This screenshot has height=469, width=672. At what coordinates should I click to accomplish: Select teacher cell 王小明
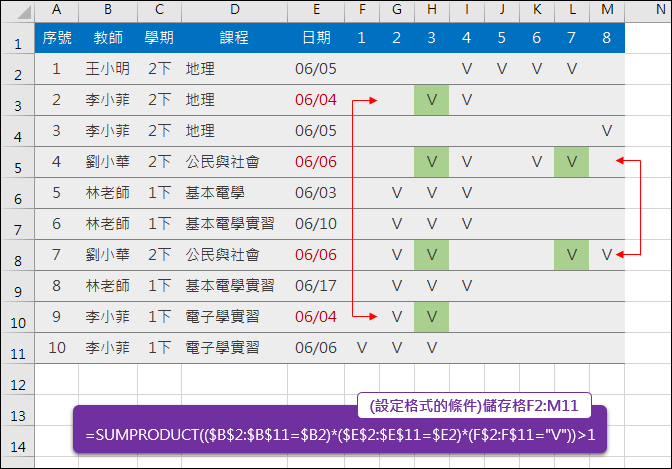[x=108, y=69]
